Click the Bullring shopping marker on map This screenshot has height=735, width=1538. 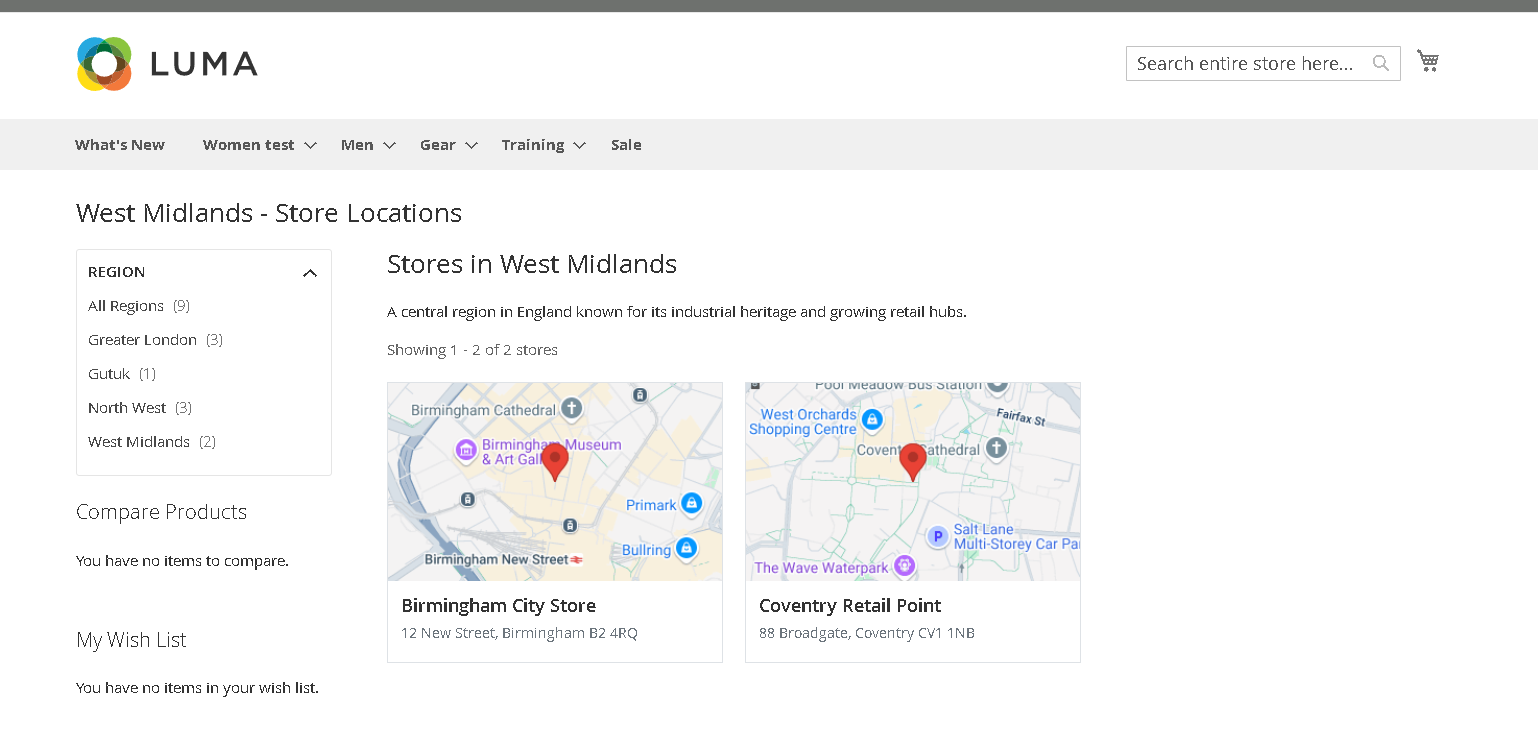tap(686, 548)
